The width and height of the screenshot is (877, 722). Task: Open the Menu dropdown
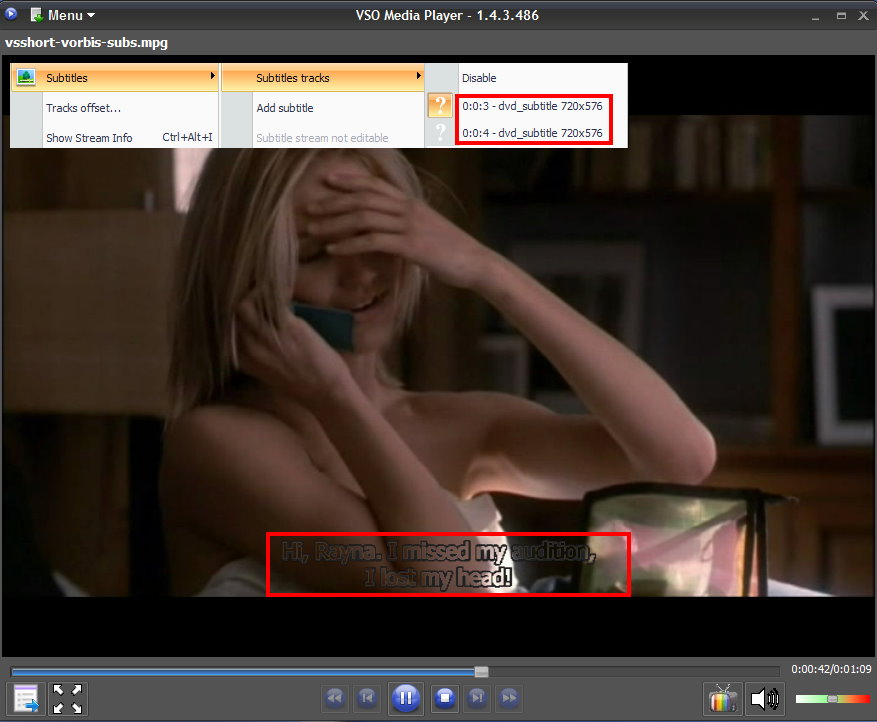(x=63, y=15)
